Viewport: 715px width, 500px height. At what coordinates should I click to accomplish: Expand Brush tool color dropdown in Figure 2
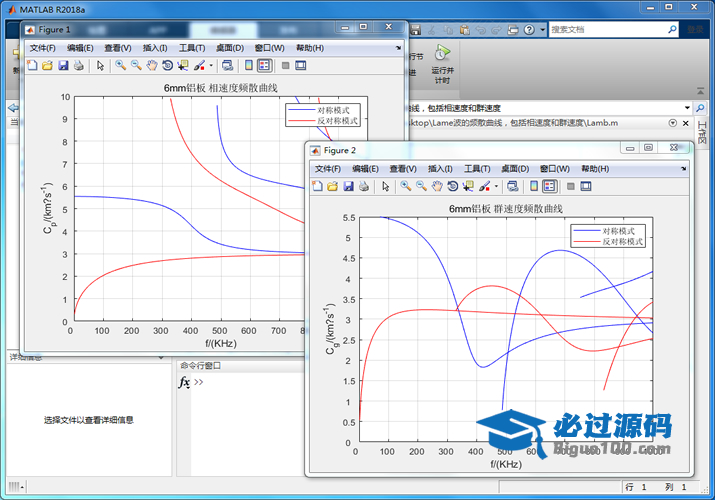pyautogui.click(x=496, y=186)
